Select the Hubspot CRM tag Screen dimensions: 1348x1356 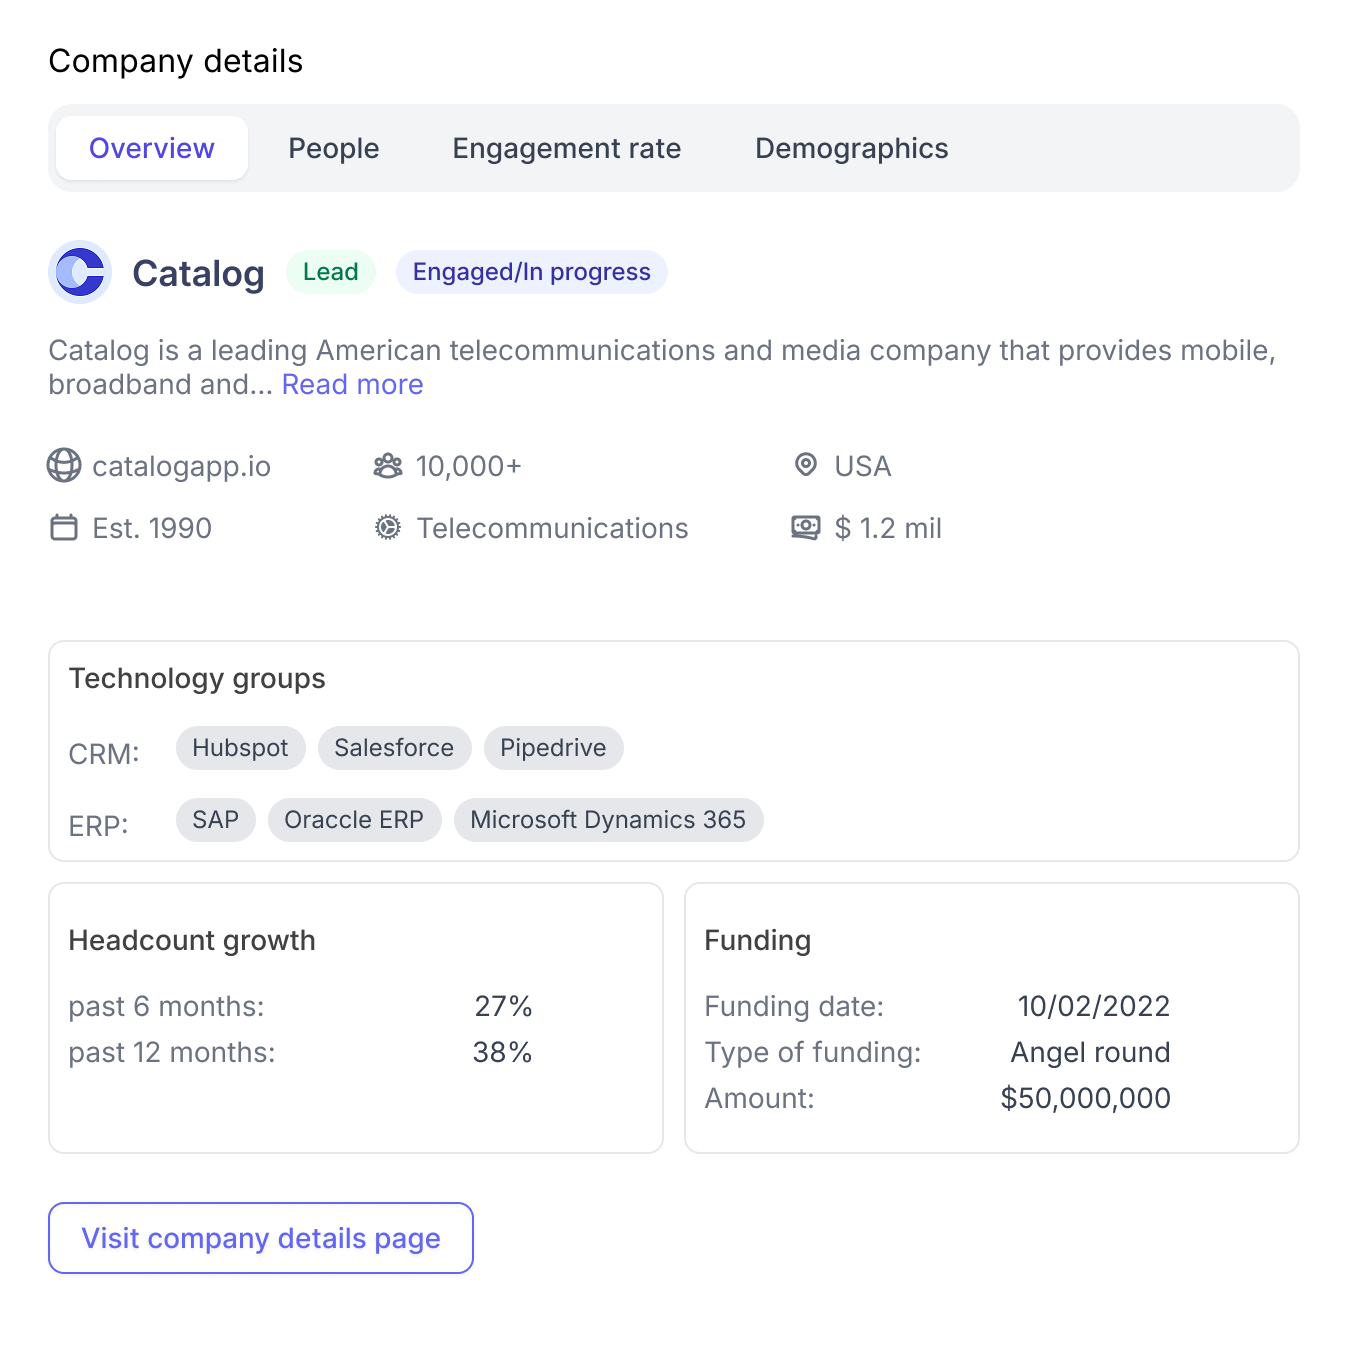pos(240,748)
